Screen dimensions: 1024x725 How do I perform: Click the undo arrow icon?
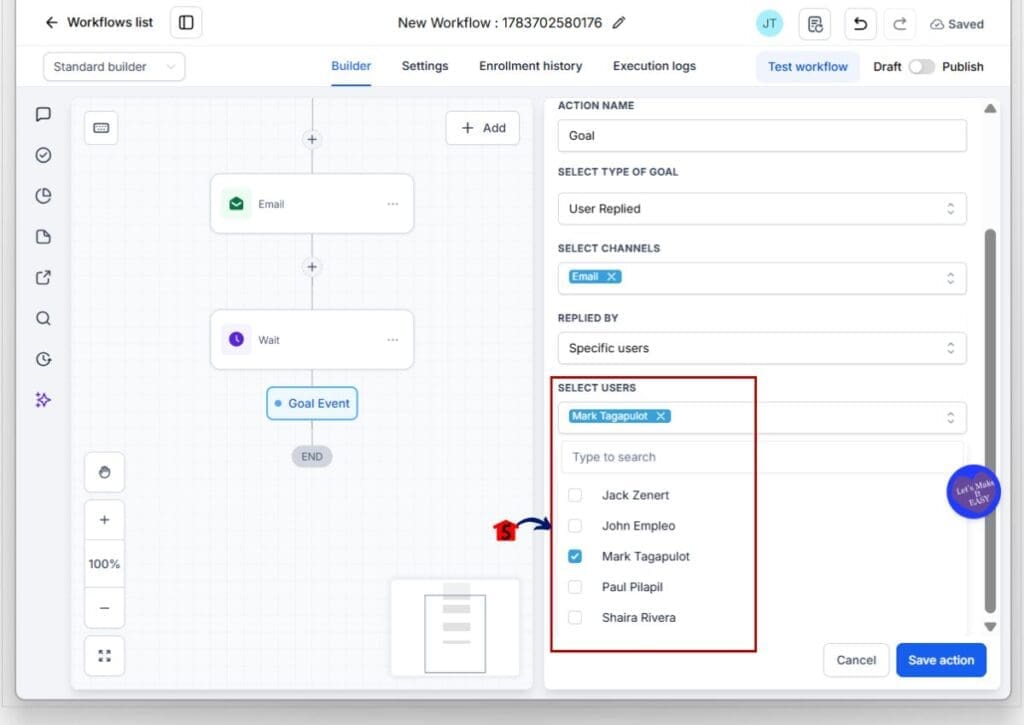[x=859, y=24]
